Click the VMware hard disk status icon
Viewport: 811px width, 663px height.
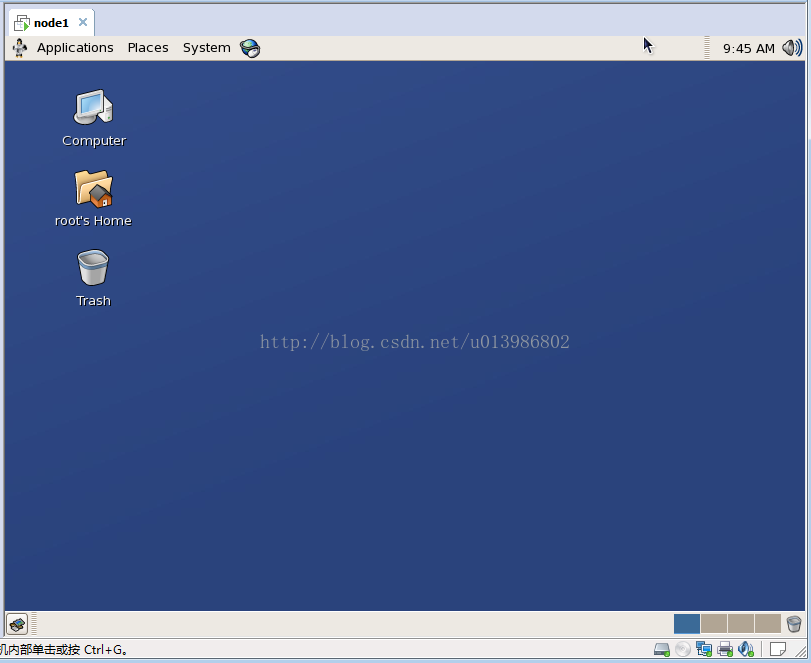coord(662,649)
